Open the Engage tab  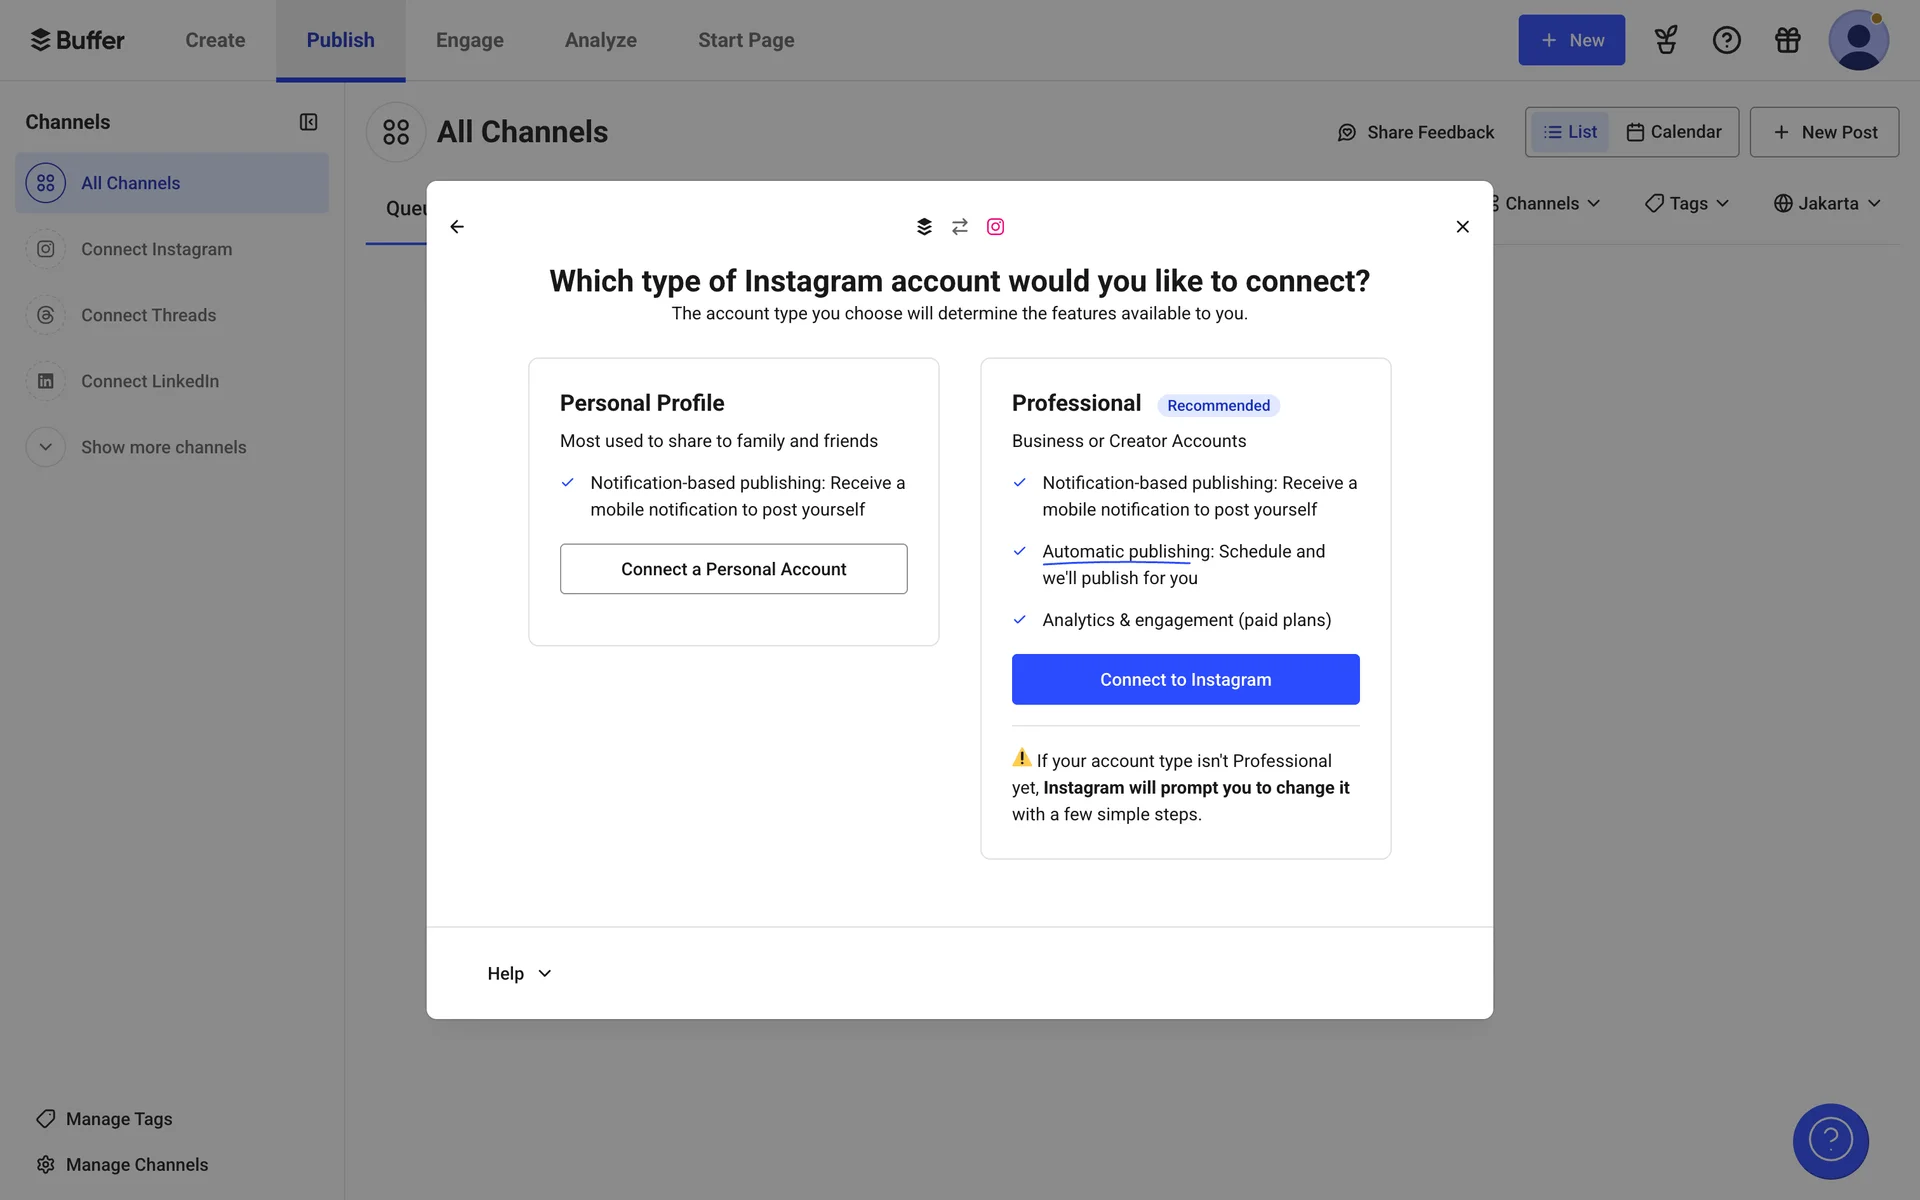pyautogui.click(x=469, y=40)
